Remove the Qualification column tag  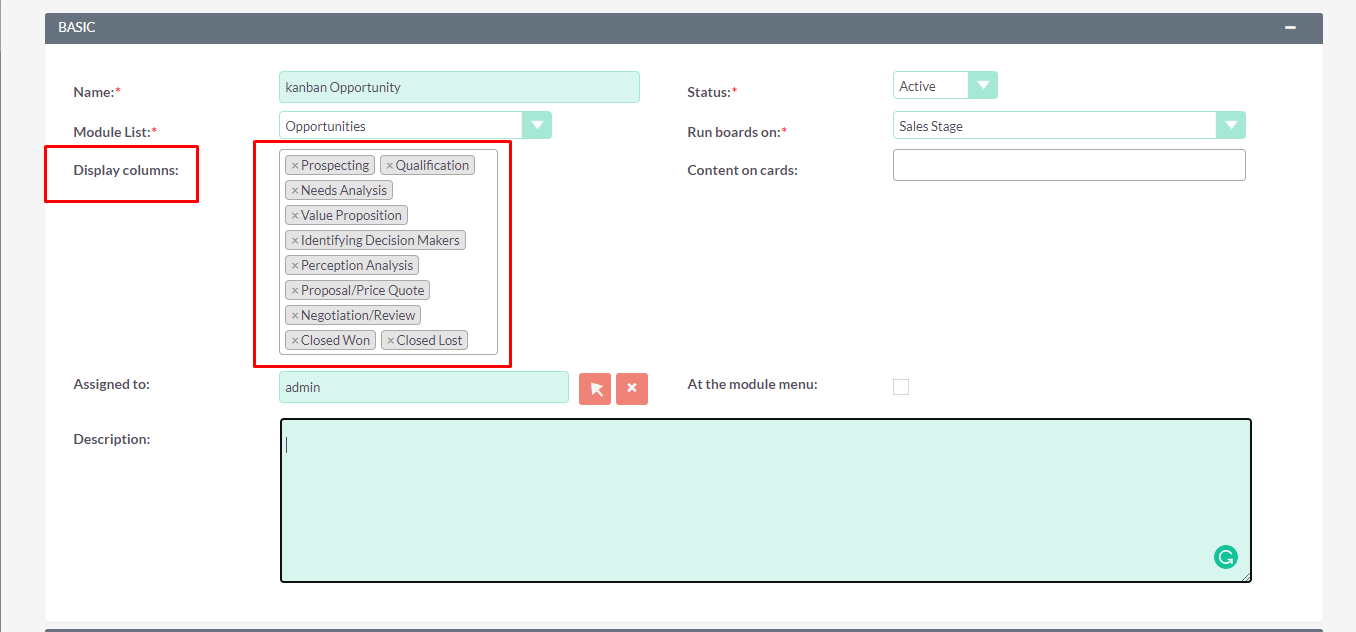coord(389,165)
